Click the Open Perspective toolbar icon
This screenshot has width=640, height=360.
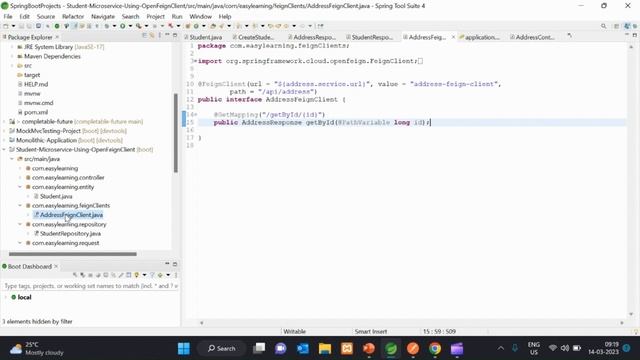click(x=616, y=26)
